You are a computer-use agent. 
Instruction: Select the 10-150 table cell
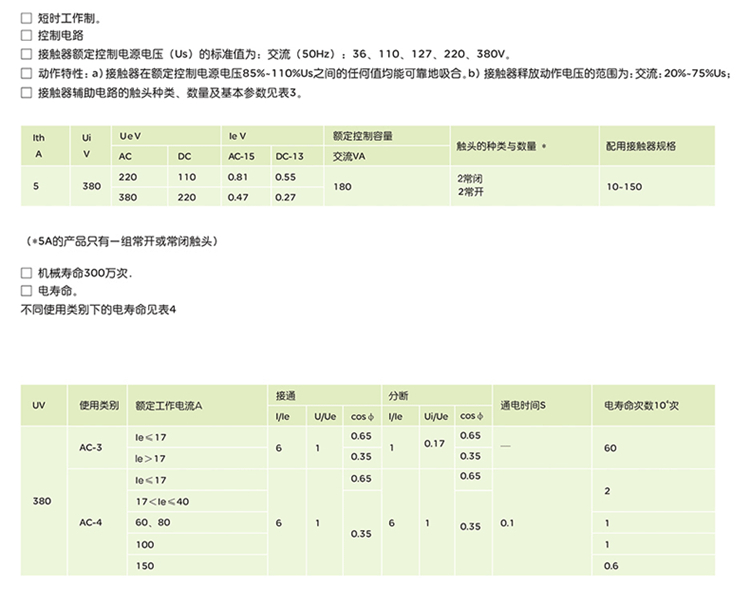624,187
